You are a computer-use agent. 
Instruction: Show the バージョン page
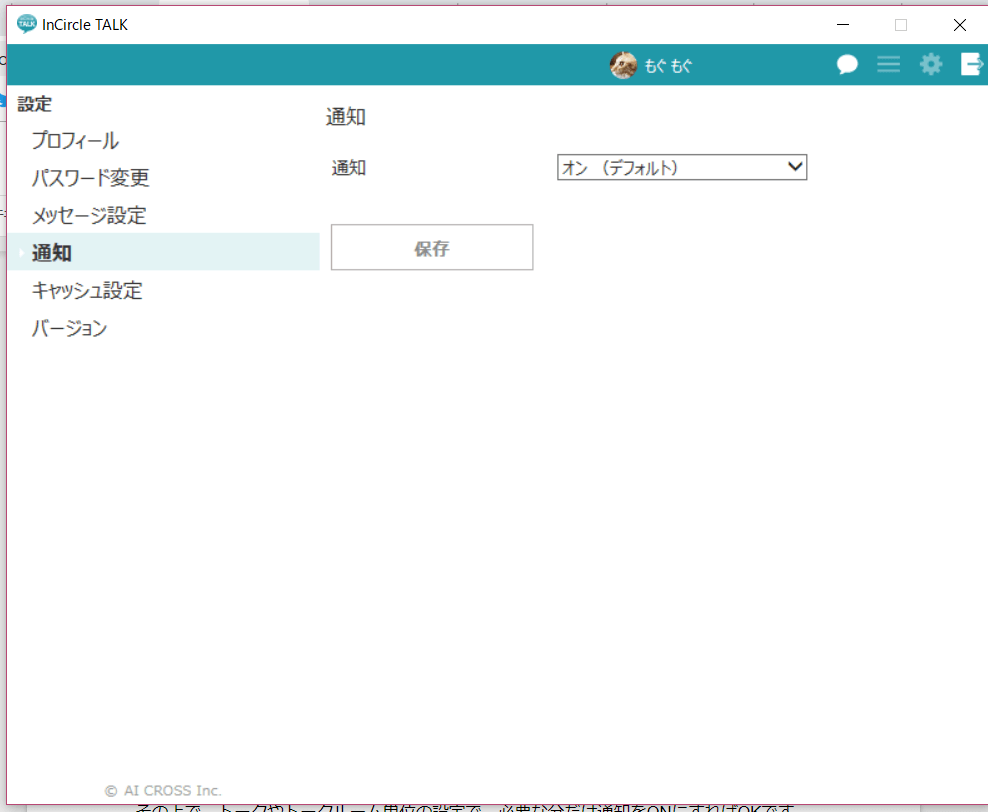click(x=69, y=329)
